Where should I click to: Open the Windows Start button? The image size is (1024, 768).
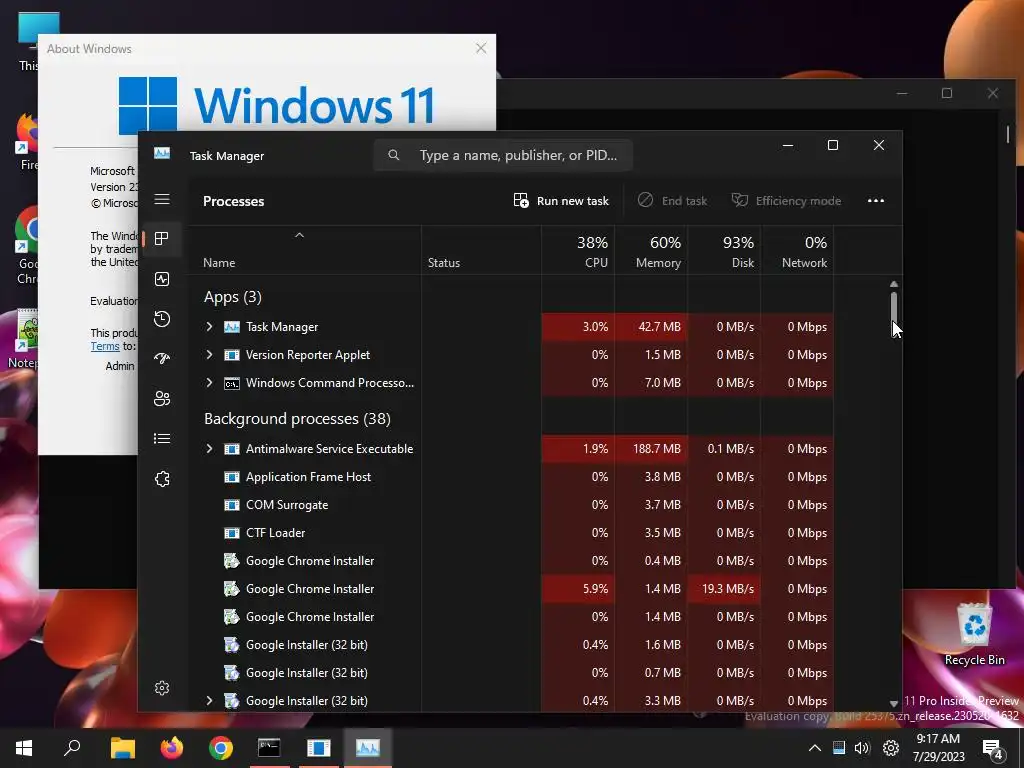(24, 748)
